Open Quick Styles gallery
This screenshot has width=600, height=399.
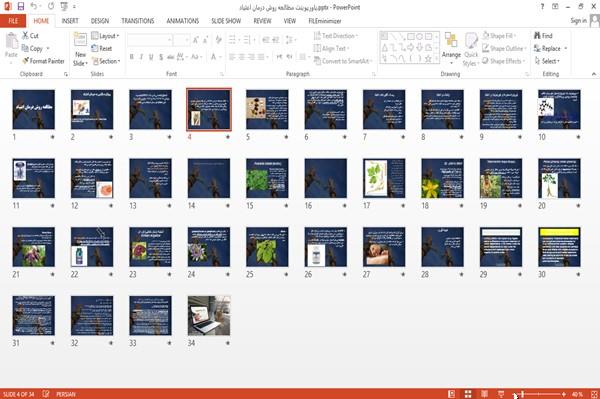471,49
